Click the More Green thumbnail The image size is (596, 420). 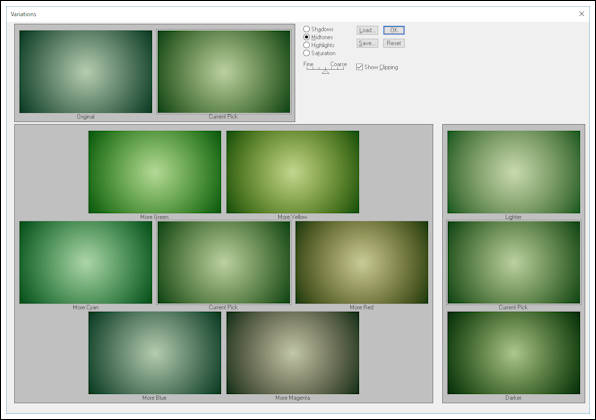click(x=154, y=172)
